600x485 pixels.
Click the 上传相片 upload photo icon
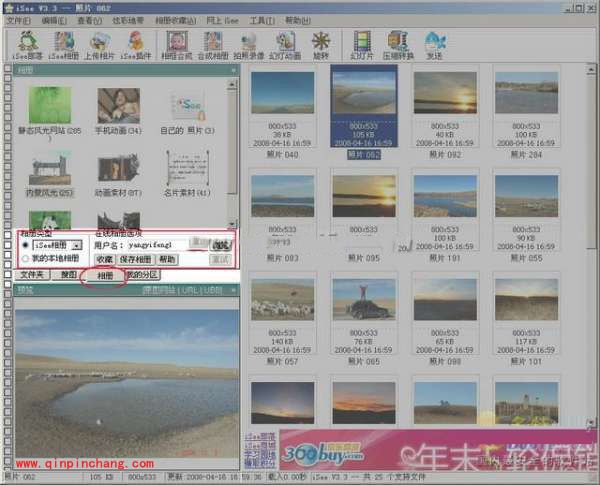point(99,45)
